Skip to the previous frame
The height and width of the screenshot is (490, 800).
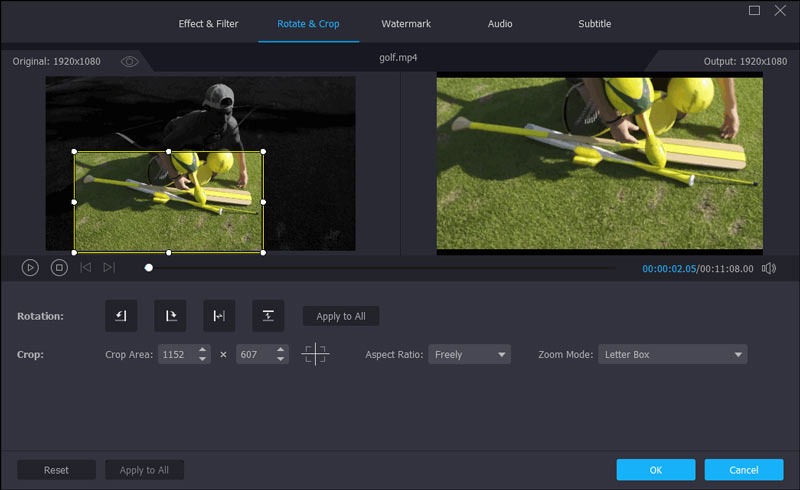(x=86, y=267)
